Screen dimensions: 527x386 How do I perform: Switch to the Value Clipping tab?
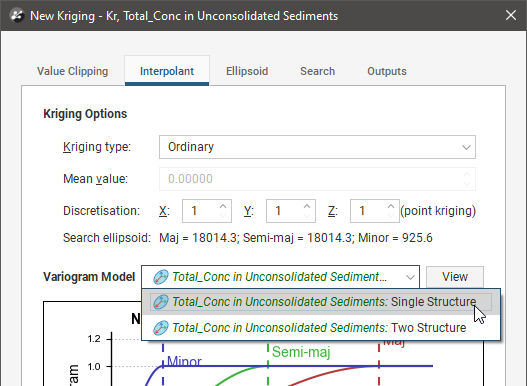pyautogui.click(x=73, y=71)
